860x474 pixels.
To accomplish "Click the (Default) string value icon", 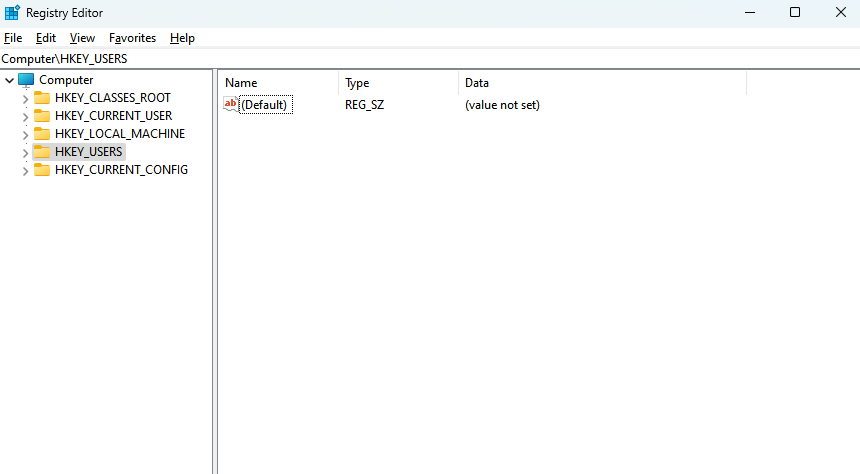I will click(231, 104).
